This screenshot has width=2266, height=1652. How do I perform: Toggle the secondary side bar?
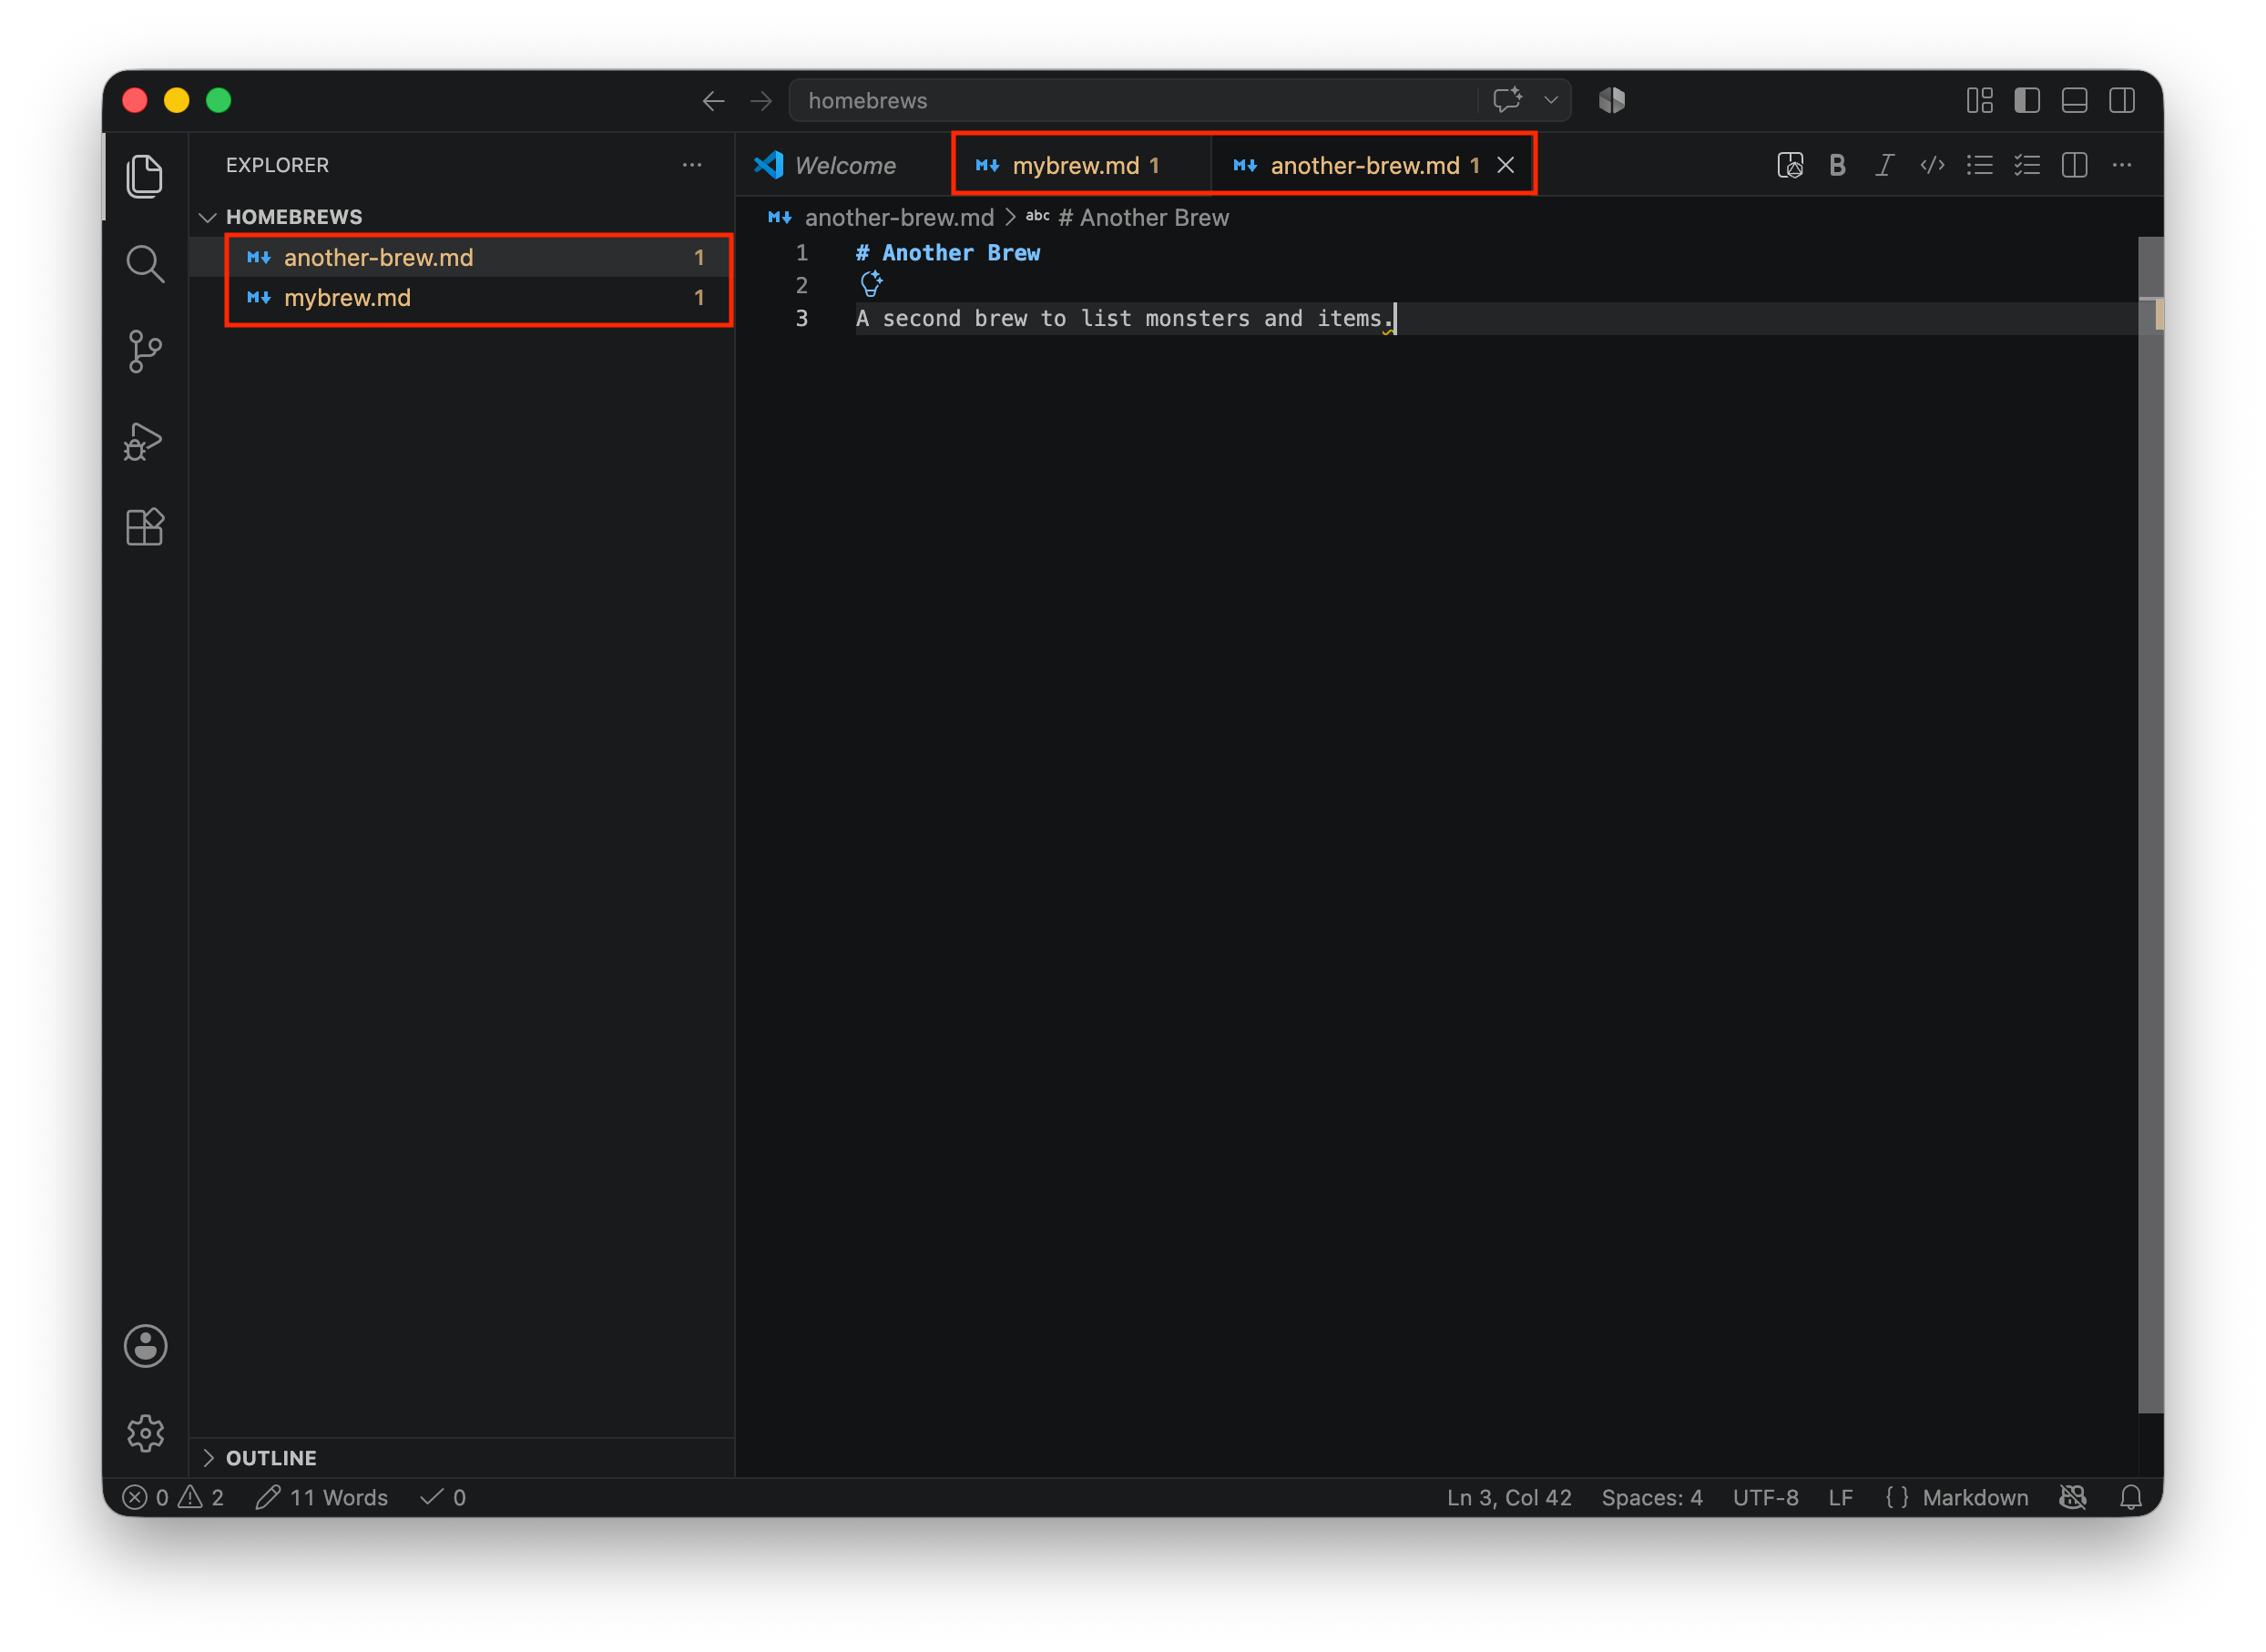(x=2121, y=100)
